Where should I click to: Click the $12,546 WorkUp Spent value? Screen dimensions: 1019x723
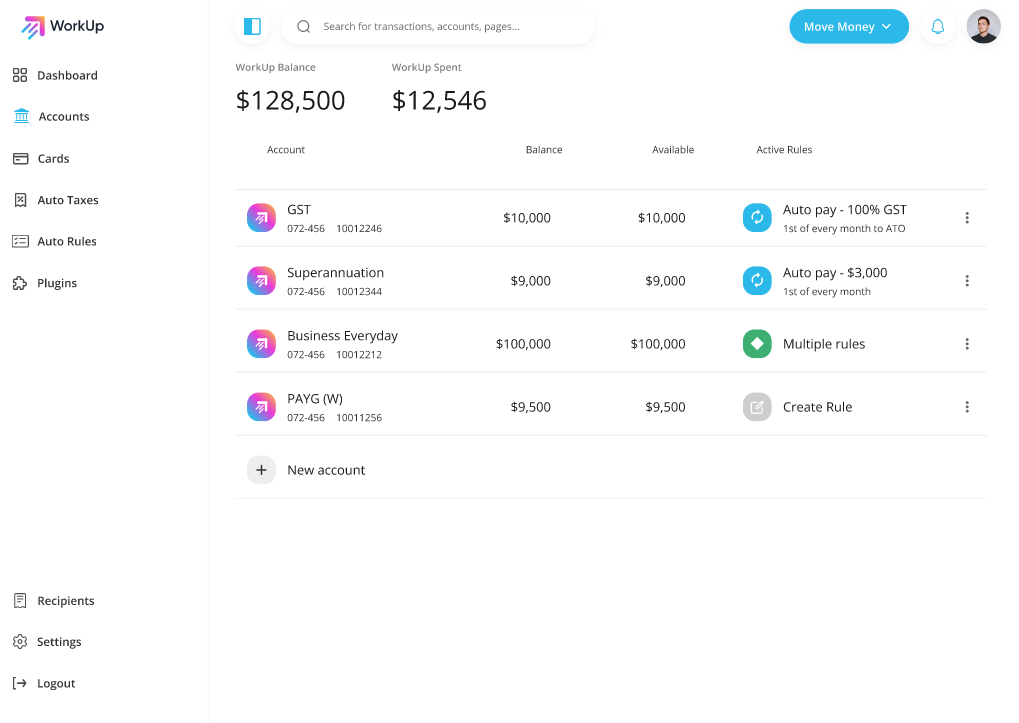click(x=439, y=101)
